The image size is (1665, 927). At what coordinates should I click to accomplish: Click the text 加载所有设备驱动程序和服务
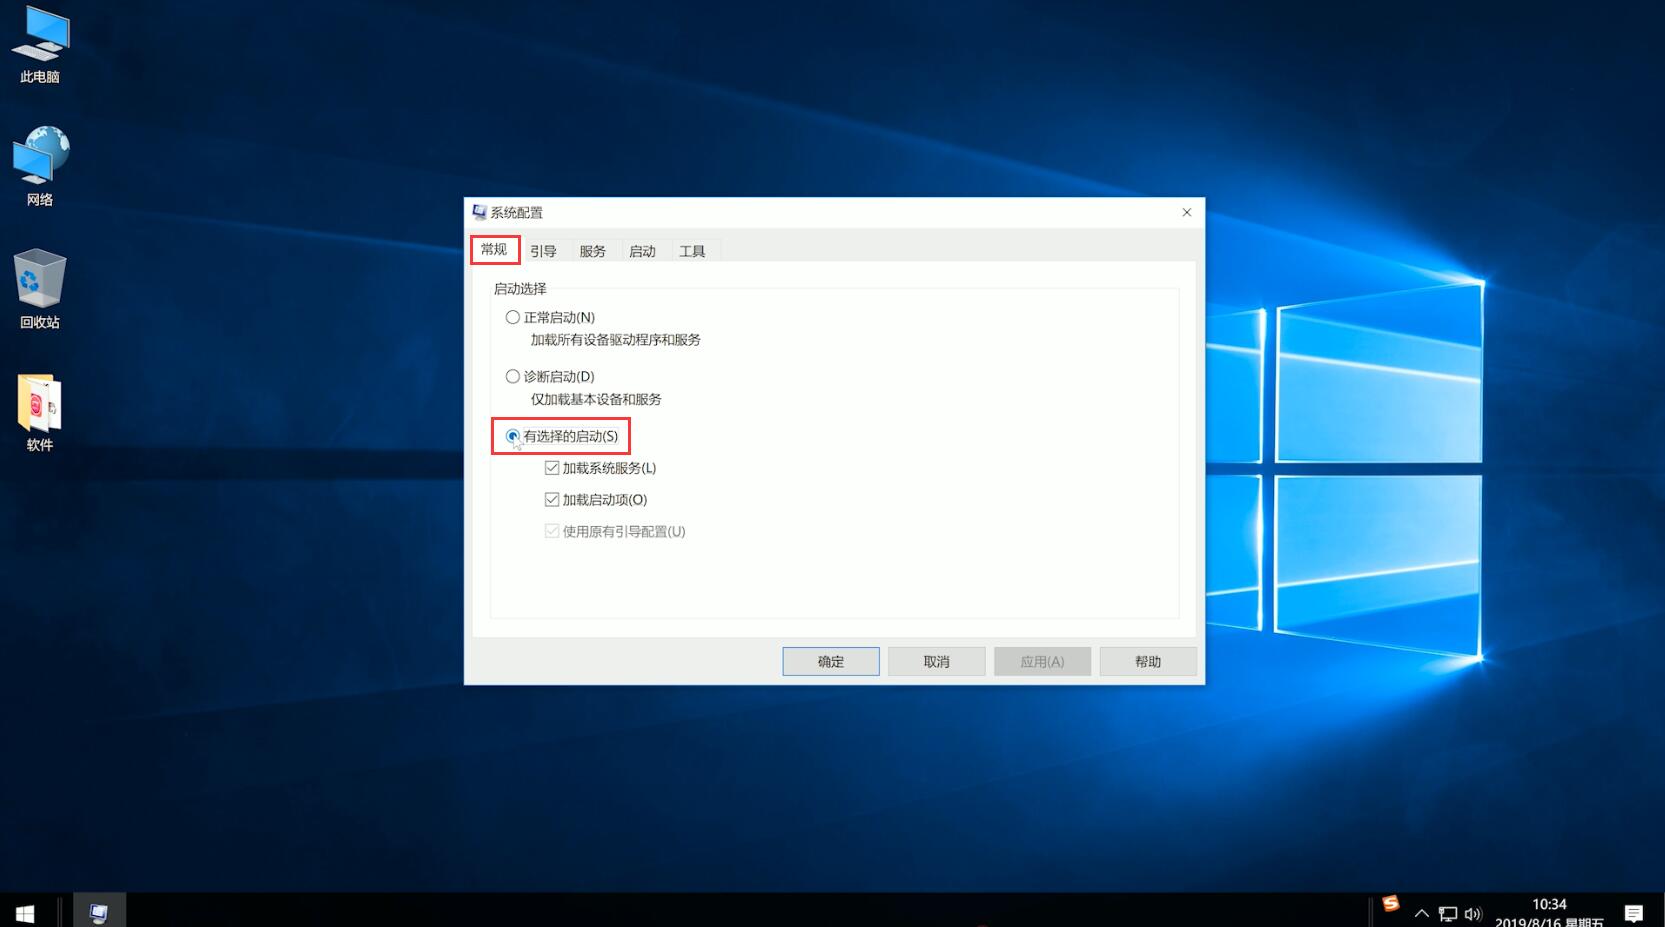[x=615, y=340]
